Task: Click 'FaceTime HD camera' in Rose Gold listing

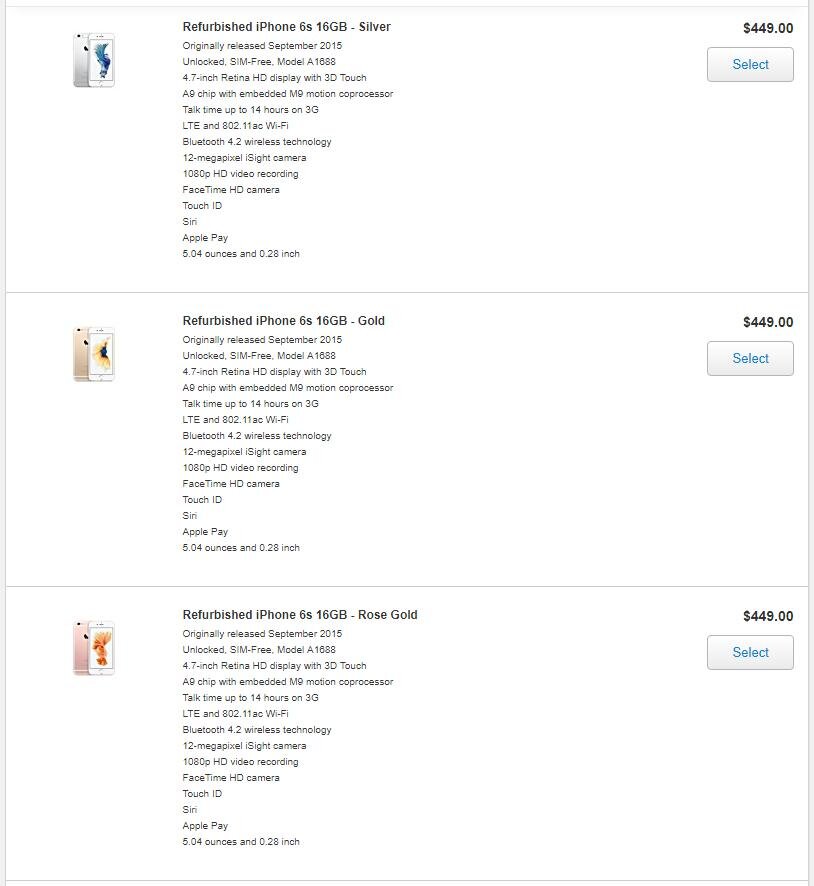Action: tap(231, 778)
